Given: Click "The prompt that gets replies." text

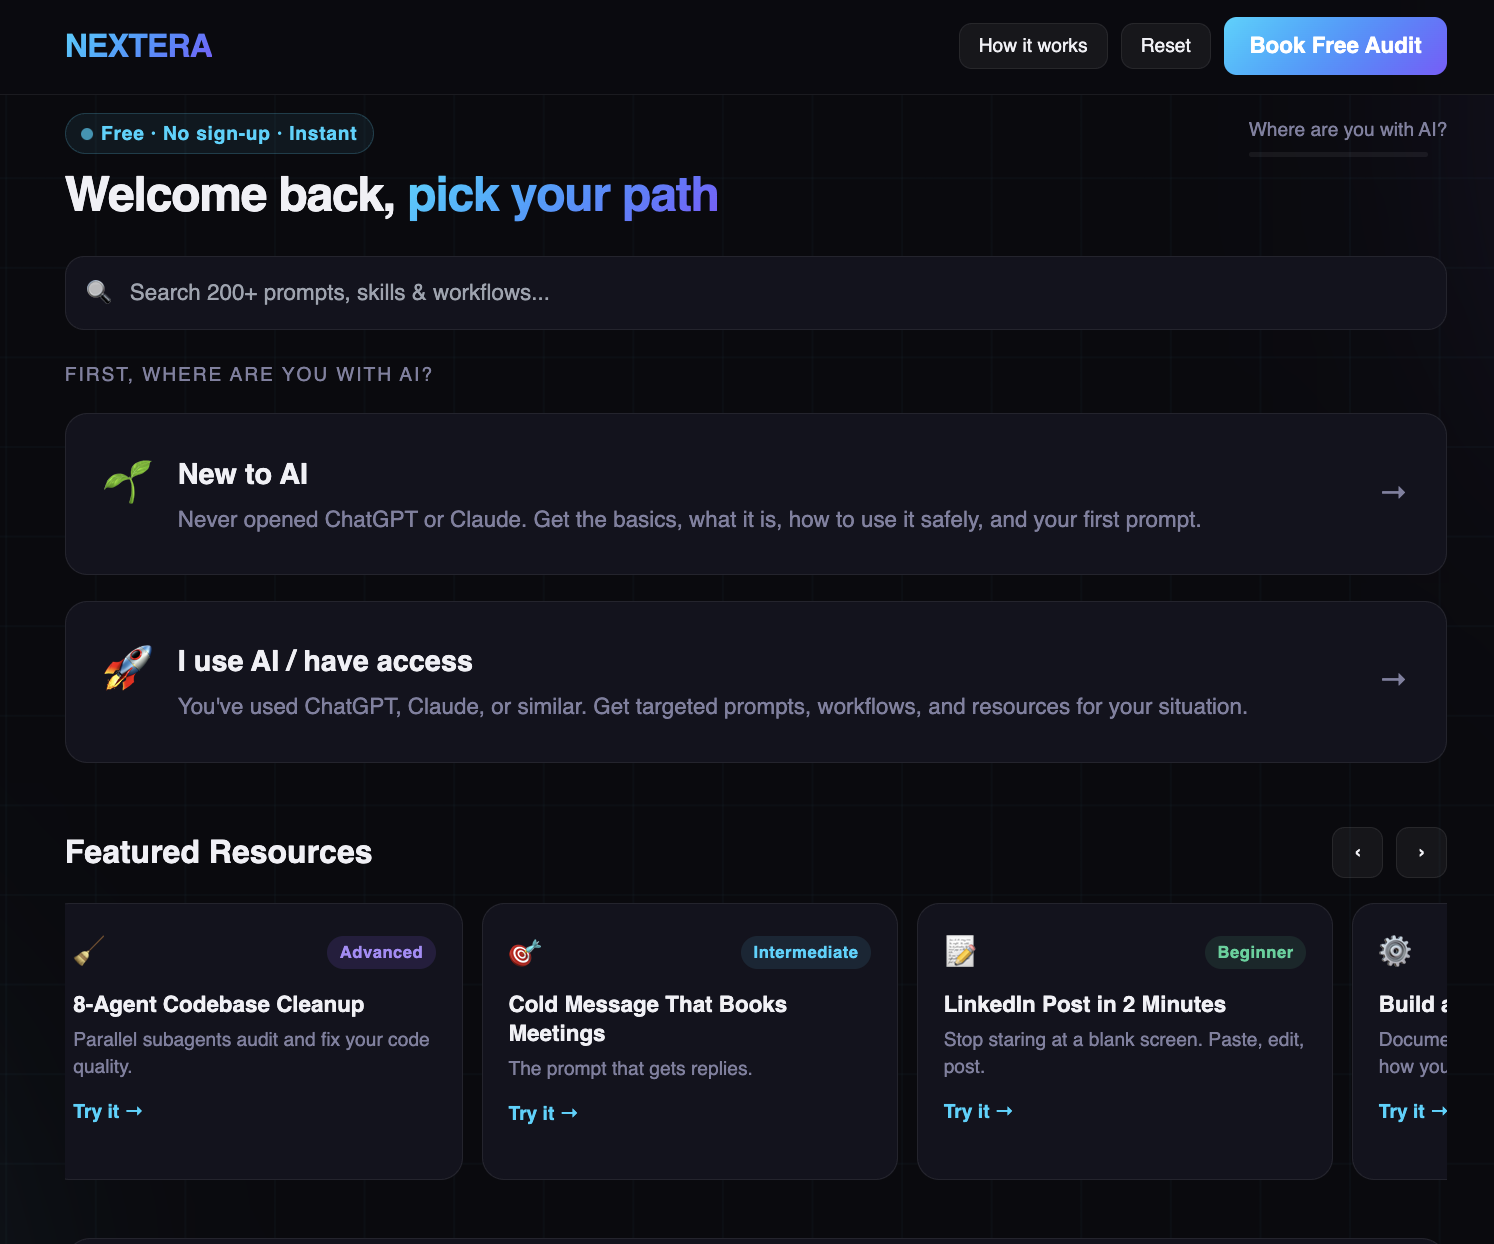Looking at the screenshot, I should 630,1068.
